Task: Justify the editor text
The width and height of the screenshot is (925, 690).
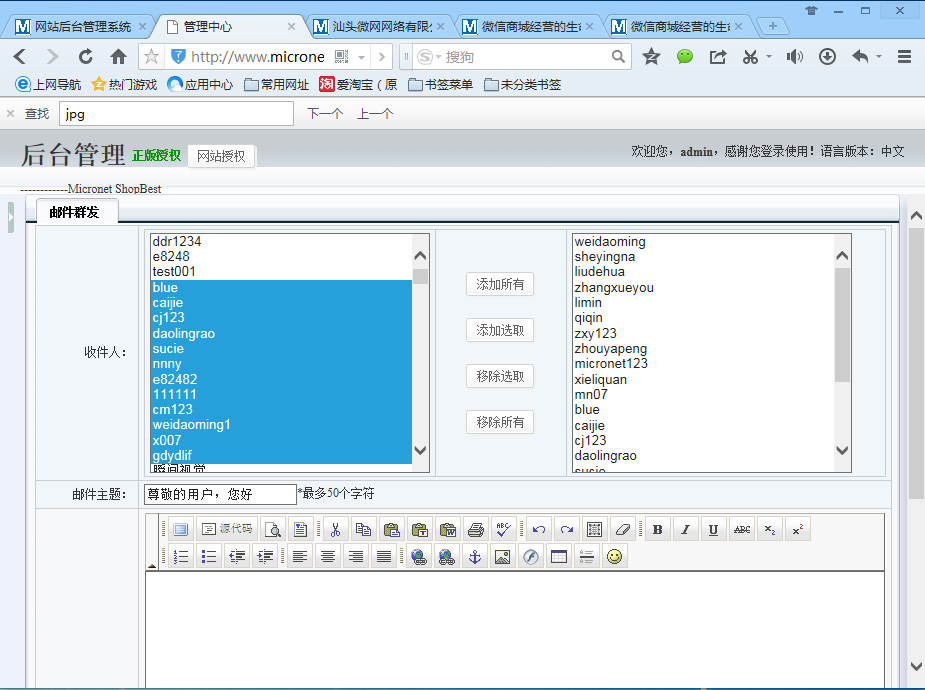Action: point(384,556)
